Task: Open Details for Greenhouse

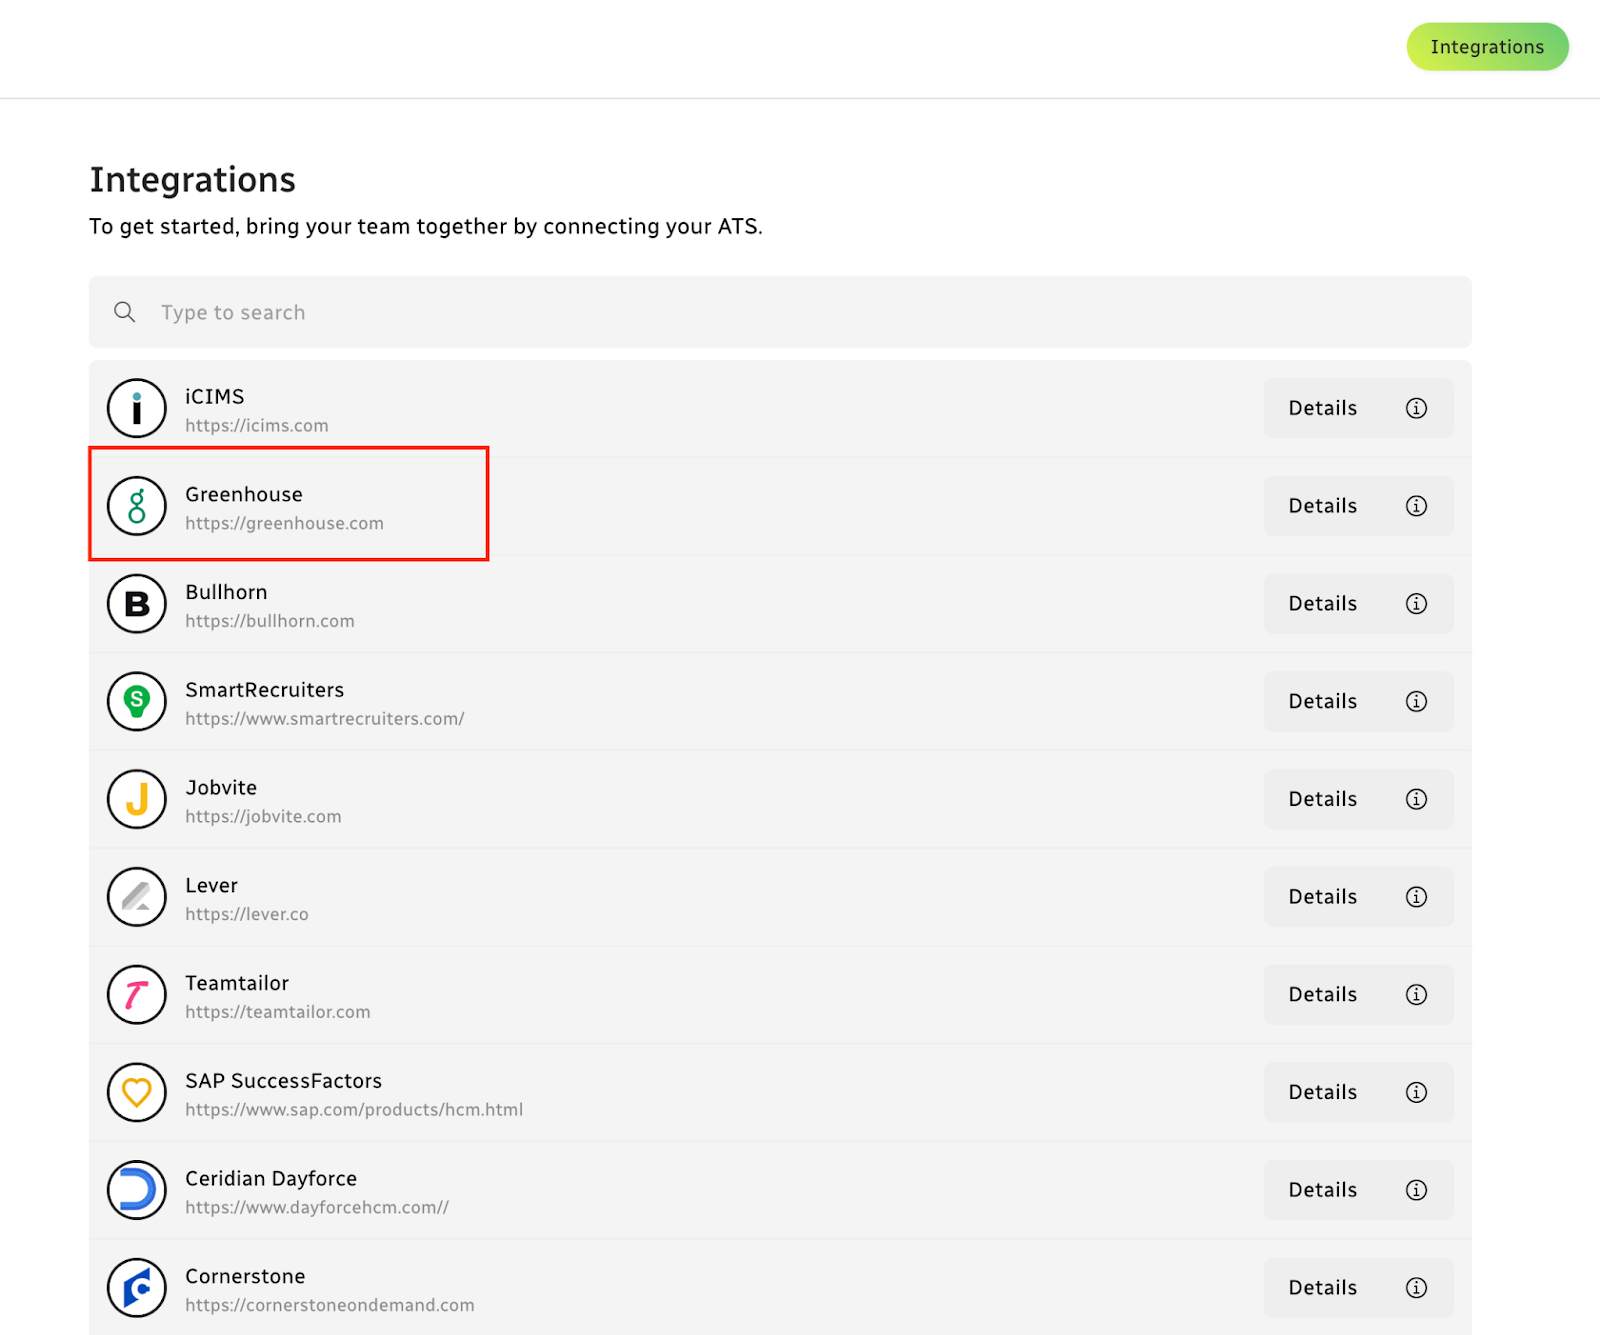Action: pos(1358,506)
